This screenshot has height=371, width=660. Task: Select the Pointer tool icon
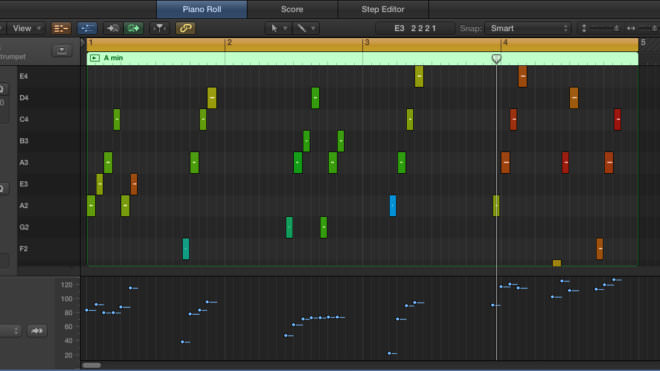tap(274, 28)
